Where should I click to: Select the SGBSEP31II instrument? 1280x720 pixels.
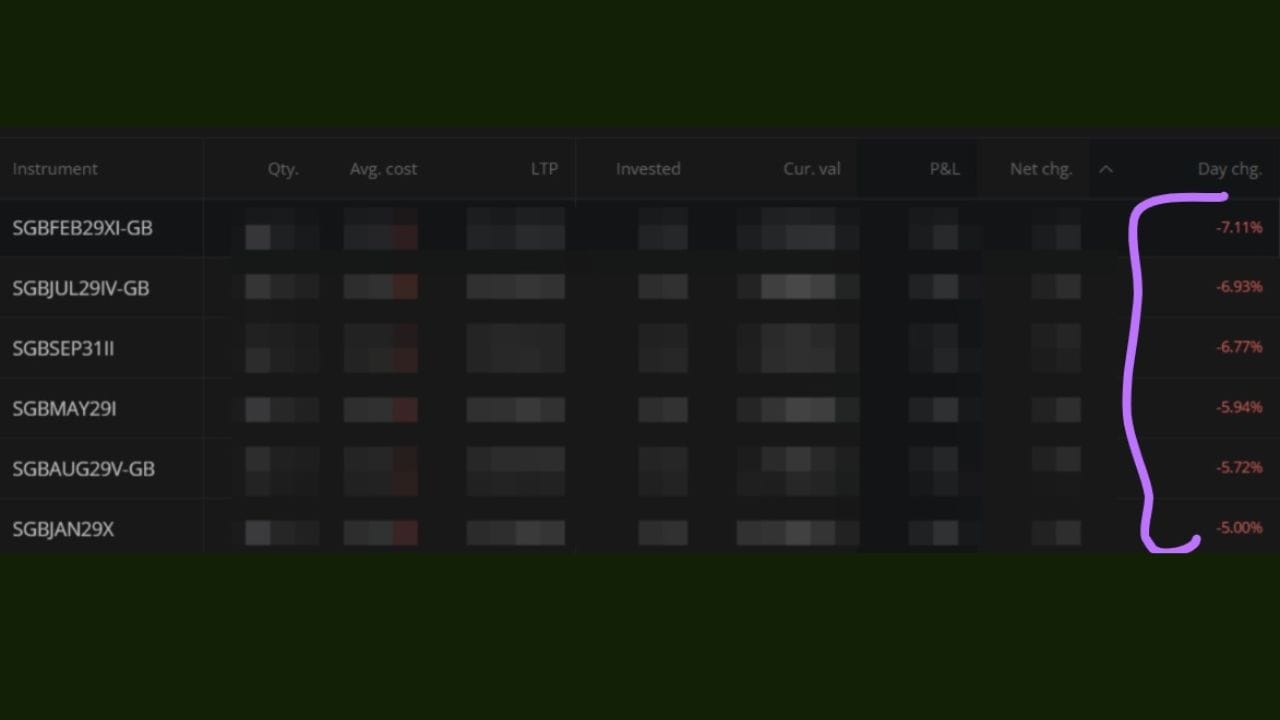click(x=63, y=348)
